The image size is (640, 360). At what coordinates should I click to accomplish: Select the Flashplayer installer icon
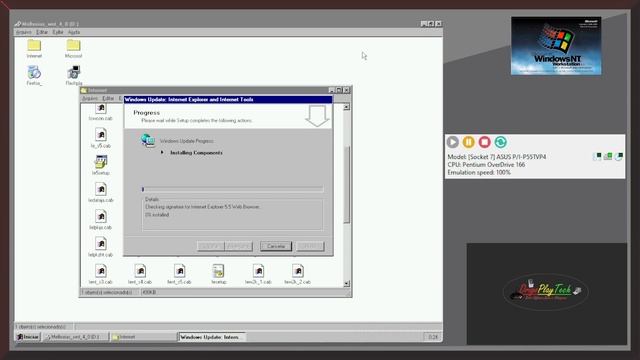(73, 76)
